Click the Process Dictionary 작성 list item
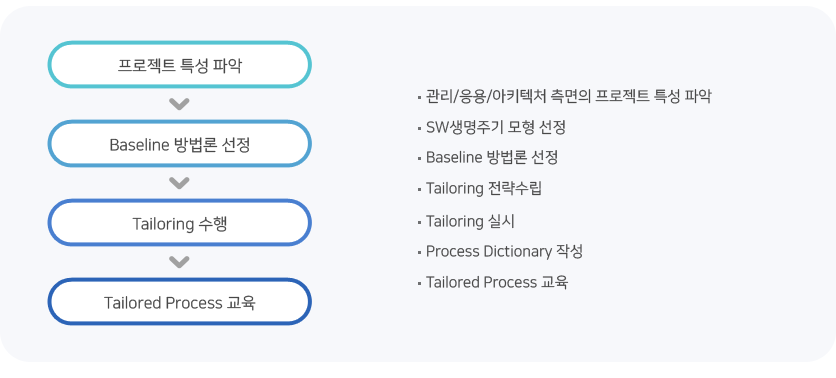836x378 pixels. click(x=504, y=252)
